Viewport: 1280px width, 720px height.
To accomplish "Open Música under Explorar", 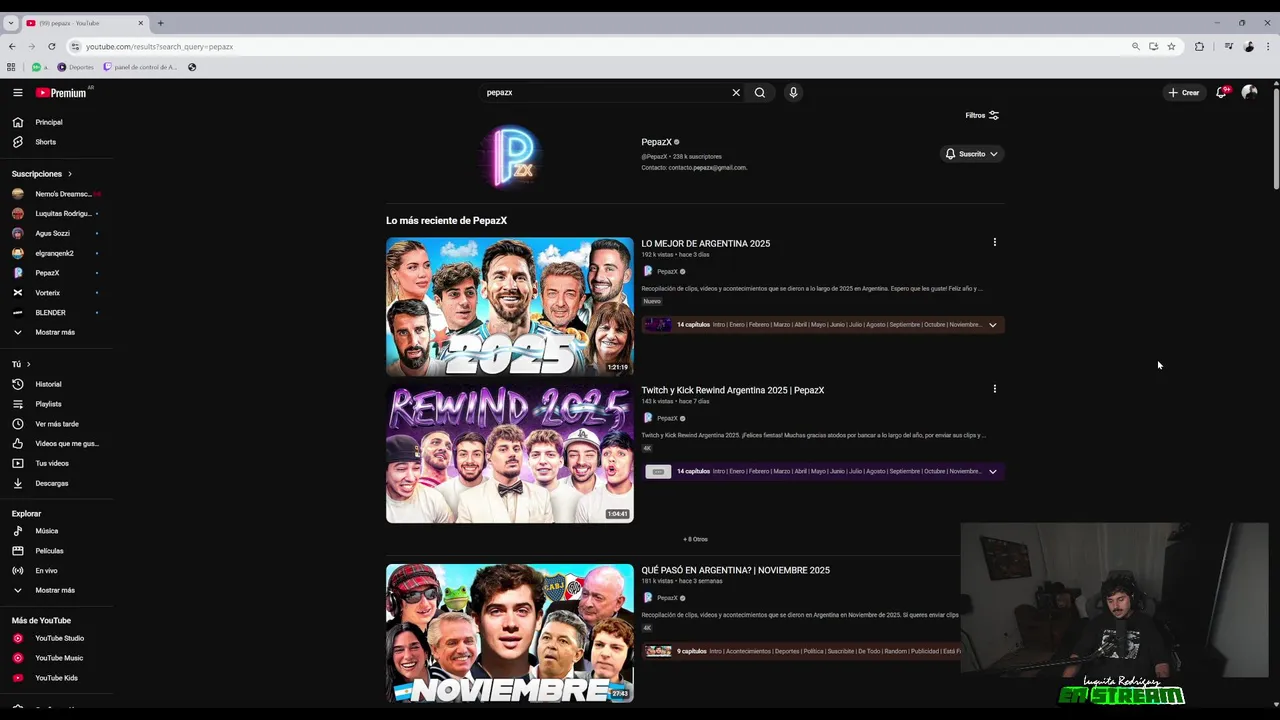I will click(x=47, y=531).
